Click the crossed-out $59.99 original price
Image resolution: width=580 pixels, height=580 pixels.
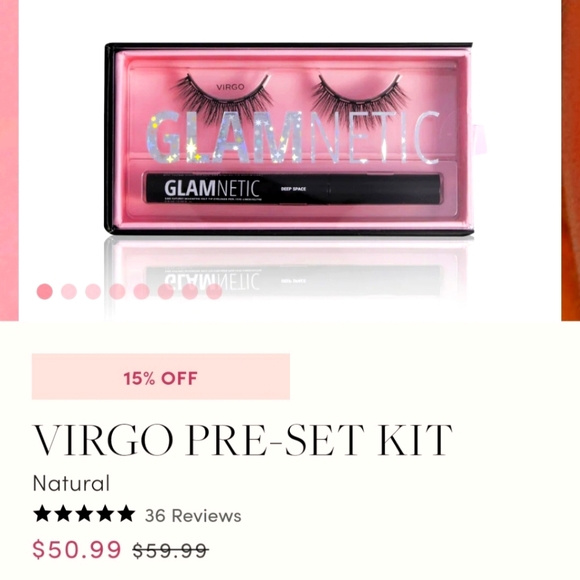click(171, 550)
